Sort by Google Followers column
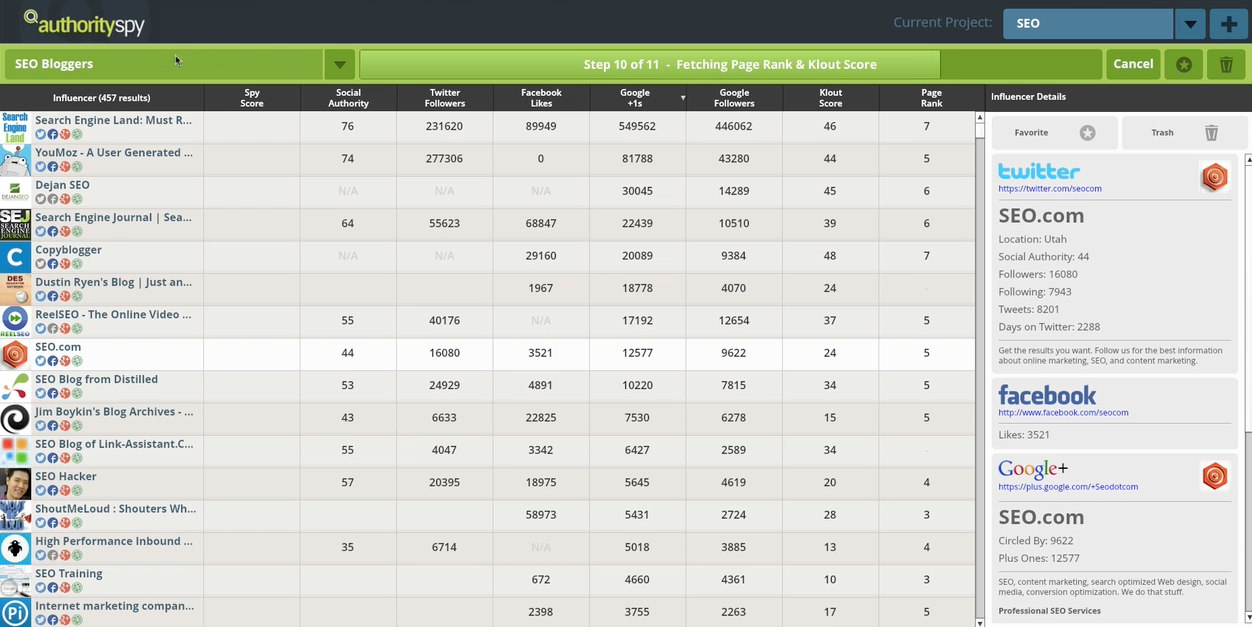 click(734, 97)
